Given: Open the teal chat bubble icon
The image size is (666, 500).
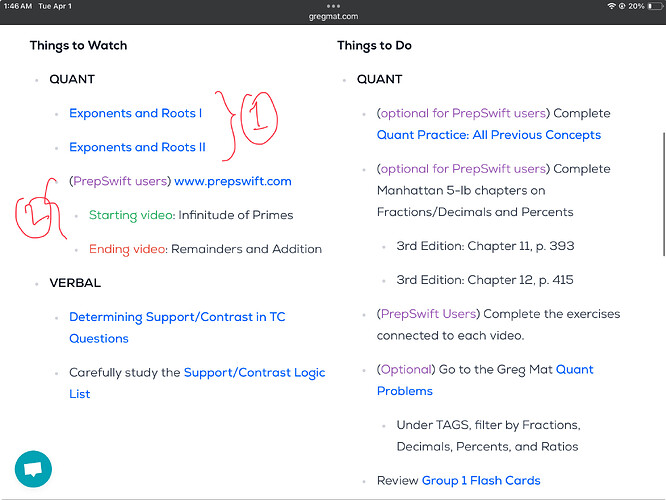Looking at the screenshot, I should tap(33, 469).
